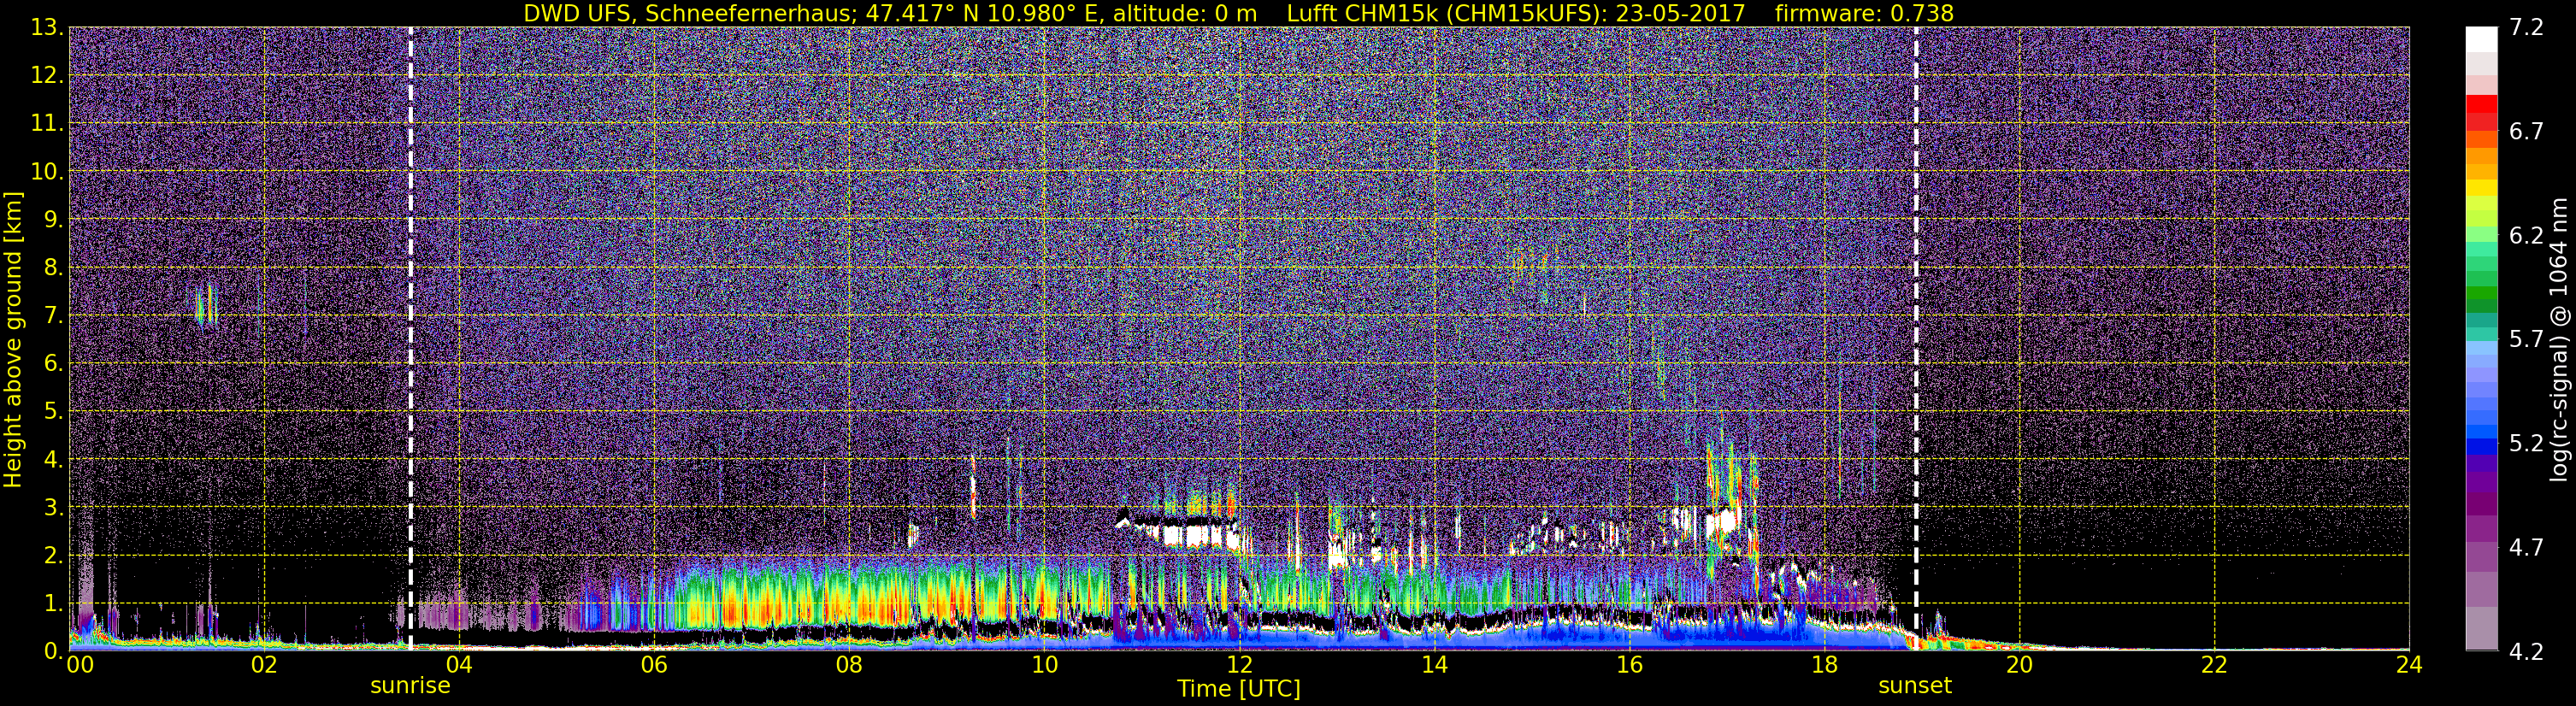The height and width of the screenshot is (706, 2576).
Task: Click the time axis tick "00"
Action: [79, 665]
